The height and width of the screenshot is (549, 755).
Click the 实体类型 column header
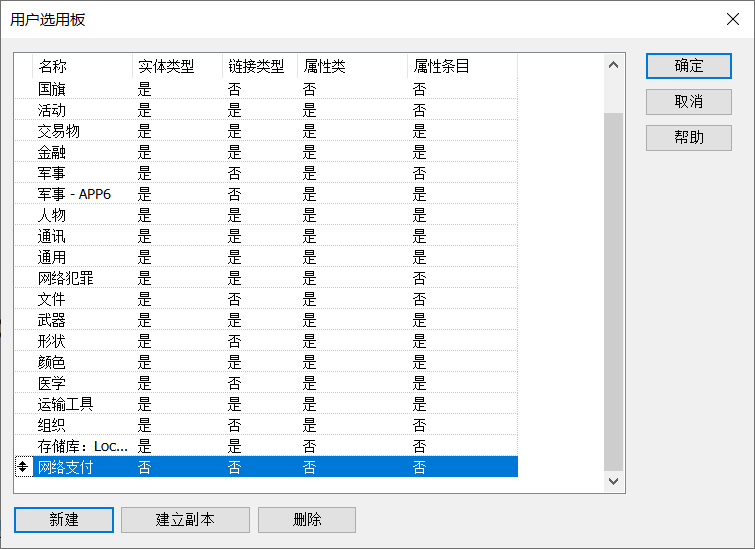[x=177, y=66]
